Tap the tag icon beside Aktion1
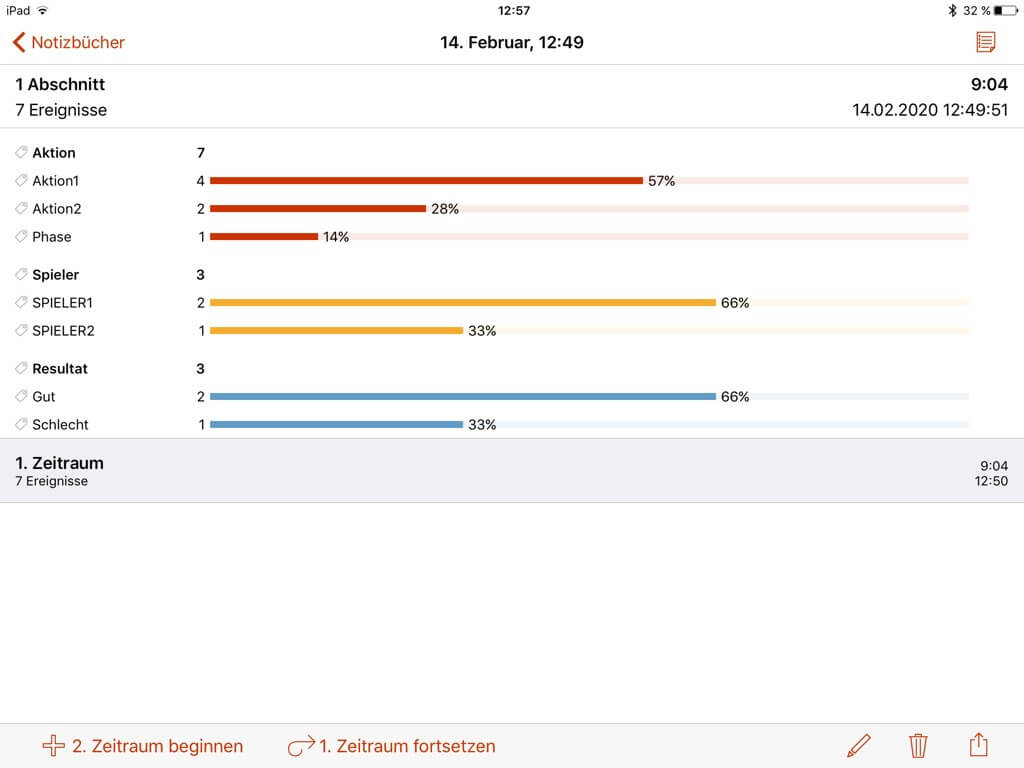1024x768 pixels. pyautogui.click(x=22, y=180)
